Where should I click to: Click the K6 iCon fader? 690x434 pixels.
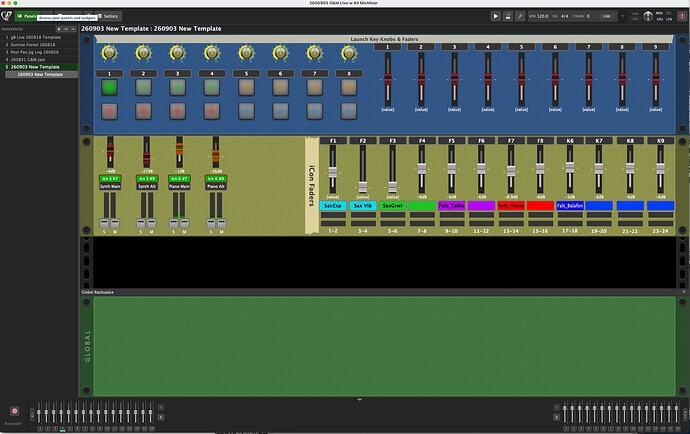click(x=570, y=171)
